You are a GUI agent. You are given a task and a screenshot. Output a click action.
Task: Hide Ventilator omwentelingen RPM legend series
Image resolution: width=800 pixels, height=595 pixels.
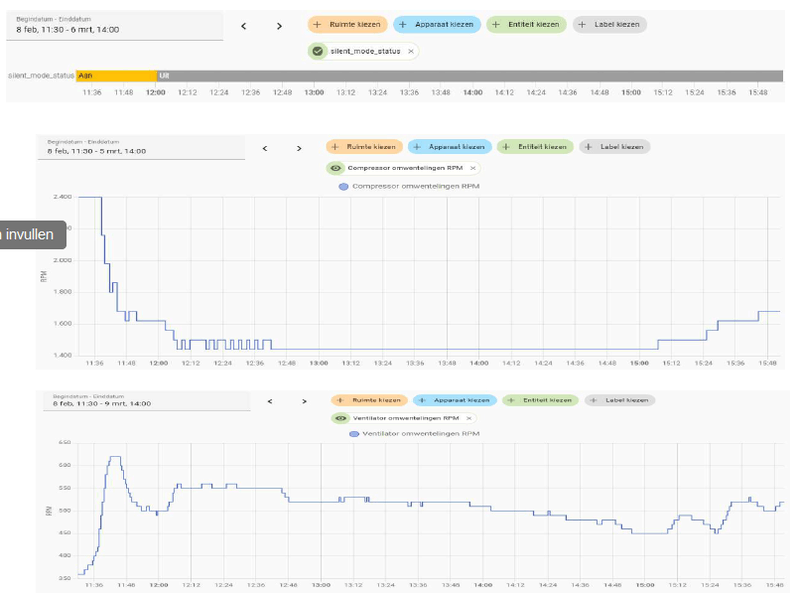(x=414, y=434)
